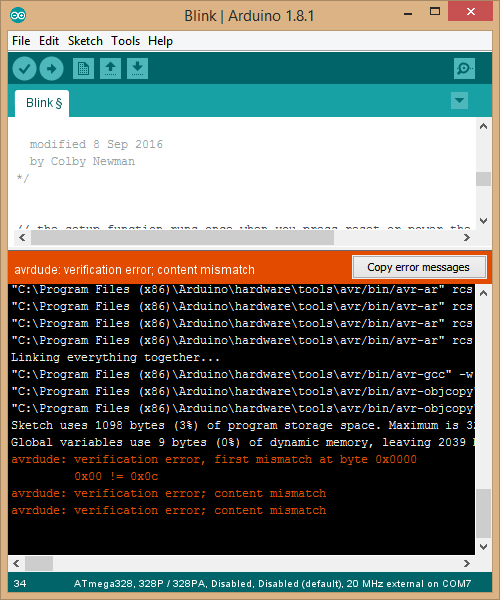Open the Tools menu
The width and height of the screenshot is (500, 600).
click(x=125, y=41)
